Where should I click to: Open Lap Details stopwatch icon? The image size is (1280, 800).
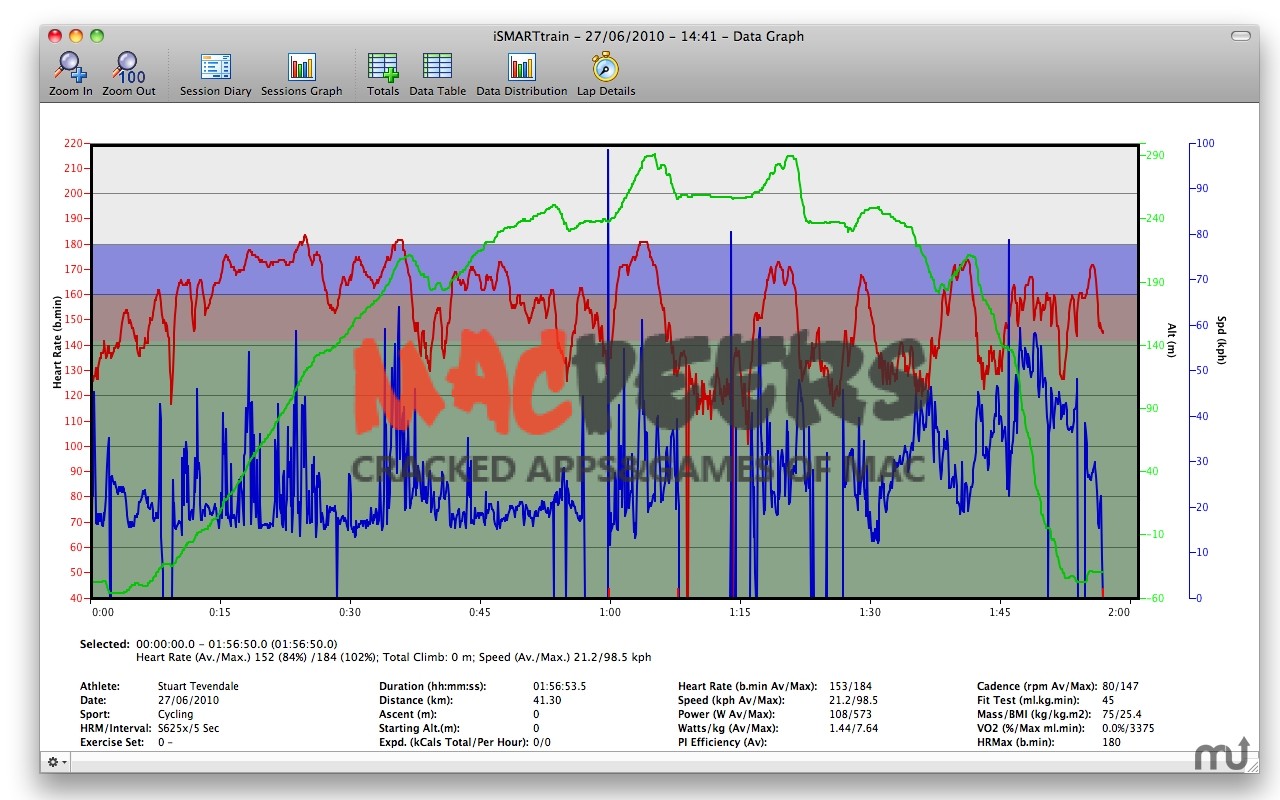tap(605, 67)
